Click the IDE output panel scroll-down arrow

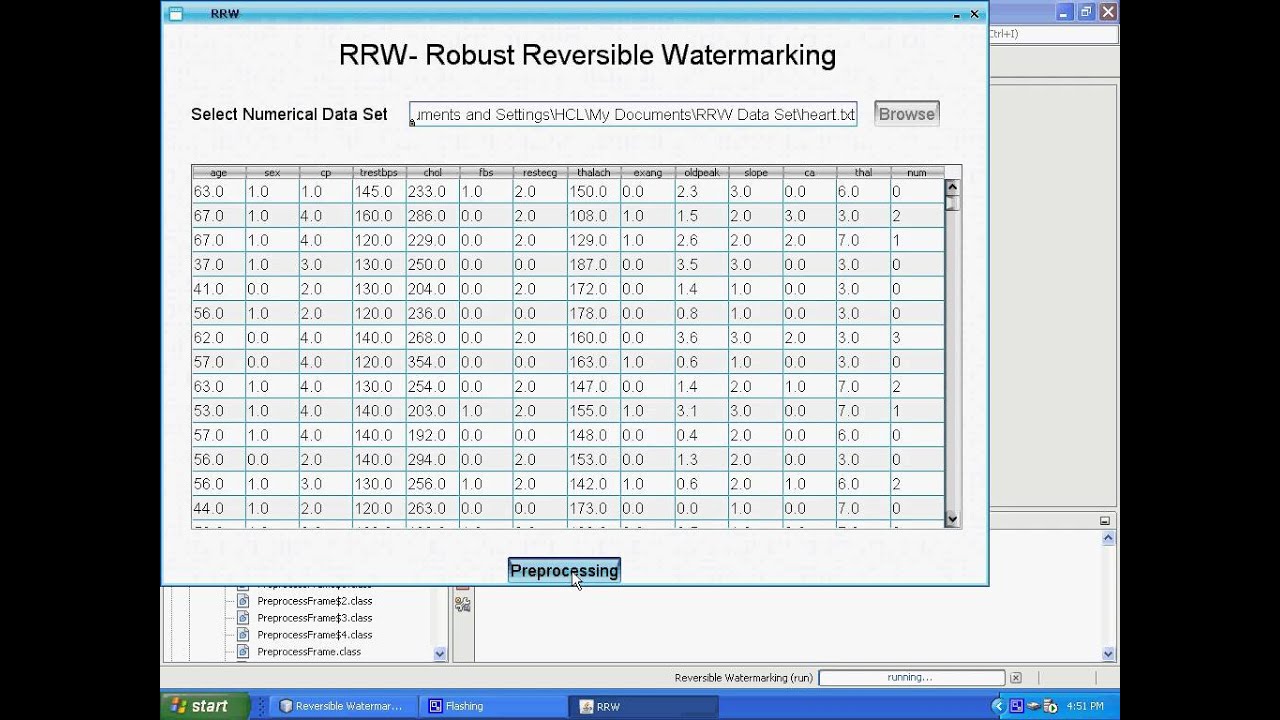pyautogui.click(x=1108, y=654)
